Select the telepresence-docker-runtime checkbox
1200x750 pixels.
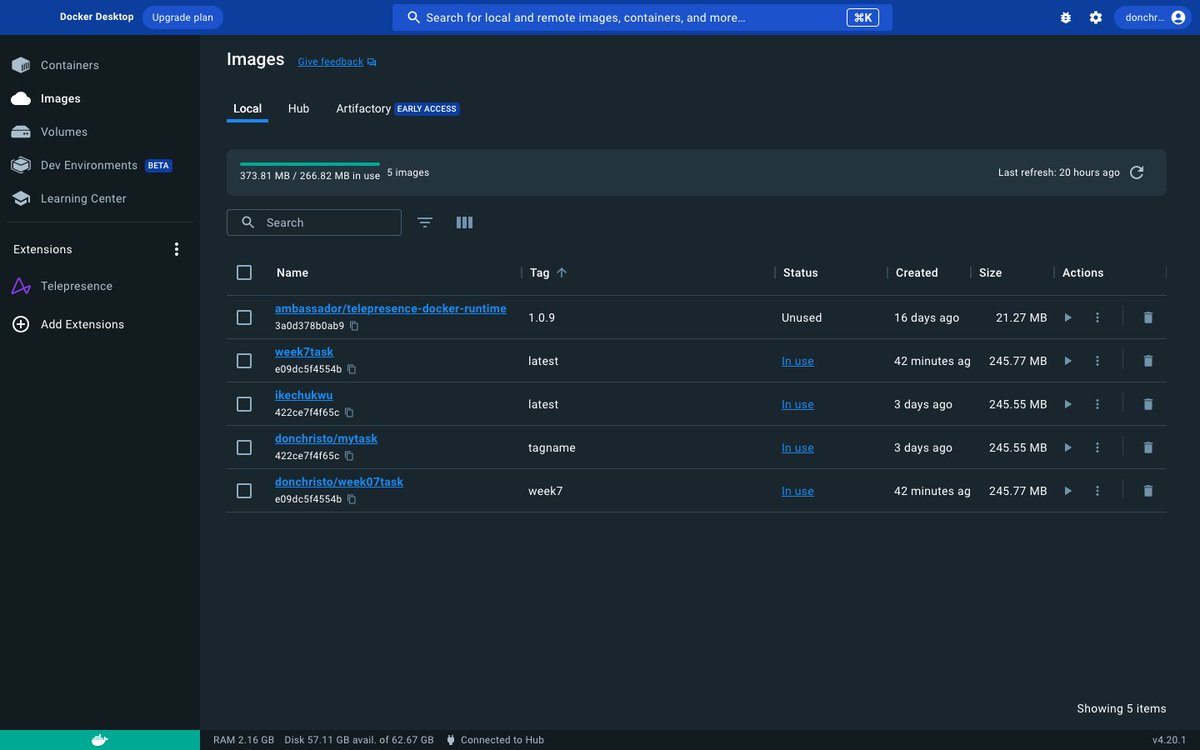coord(244,318)
